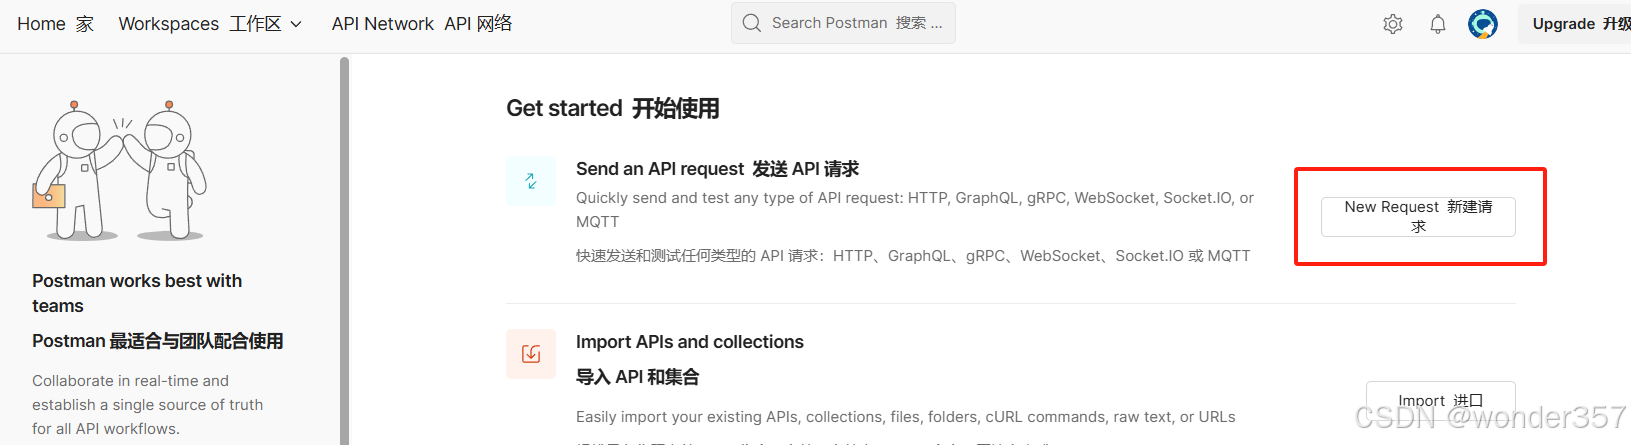Go to the Home menu item
The width and height of the screenshot is (1631, 445).
point(56,24)
